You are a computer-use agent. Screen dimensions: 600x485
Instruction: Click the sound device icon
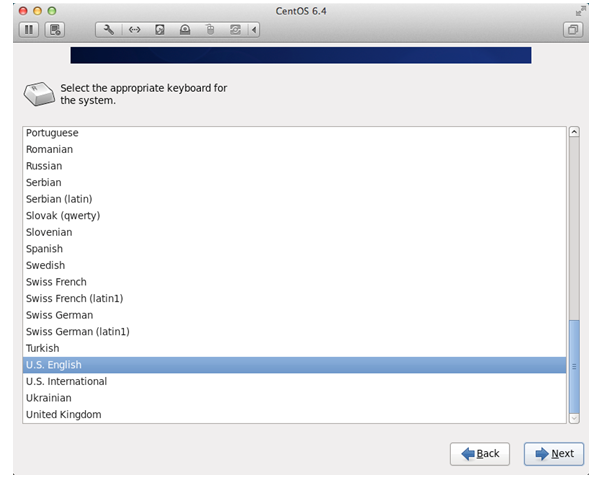[235, 30]
